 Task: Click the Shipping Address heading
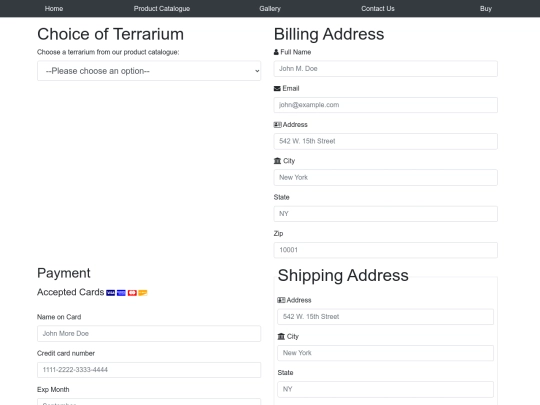(343, 275)
